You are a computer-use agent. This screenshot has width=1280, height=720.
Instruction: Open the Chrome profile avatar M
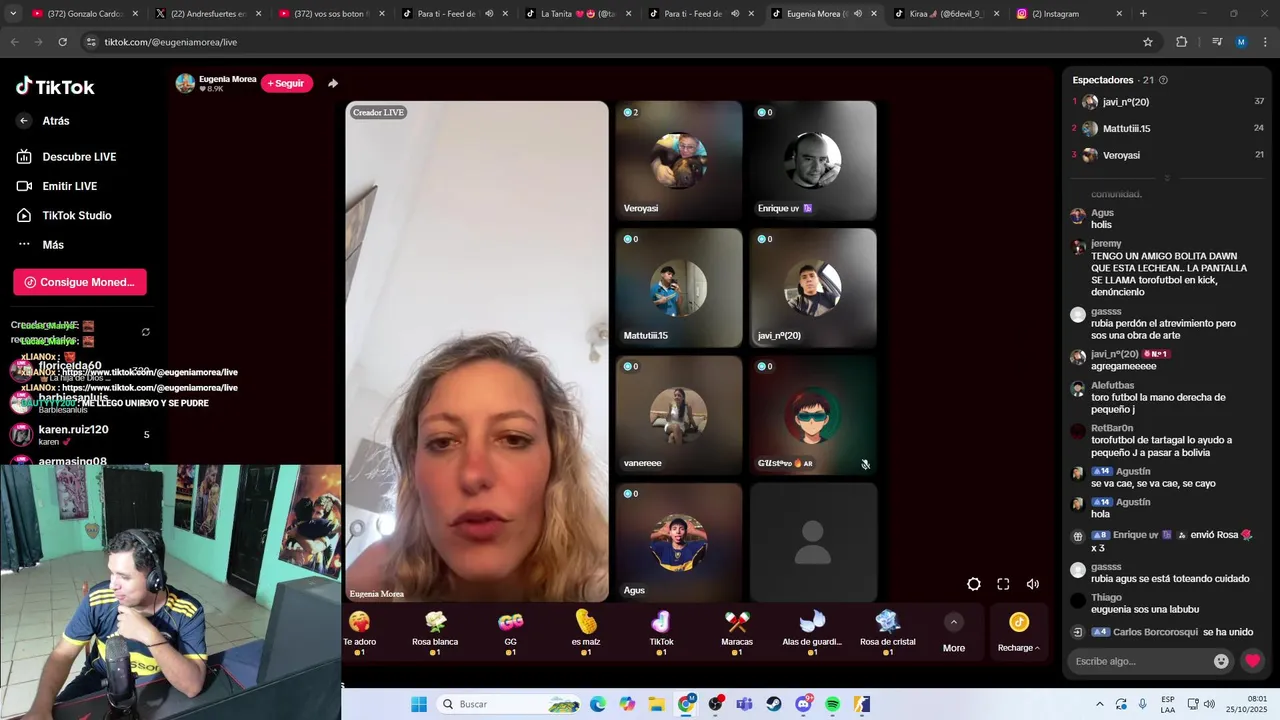point(1241,42)
